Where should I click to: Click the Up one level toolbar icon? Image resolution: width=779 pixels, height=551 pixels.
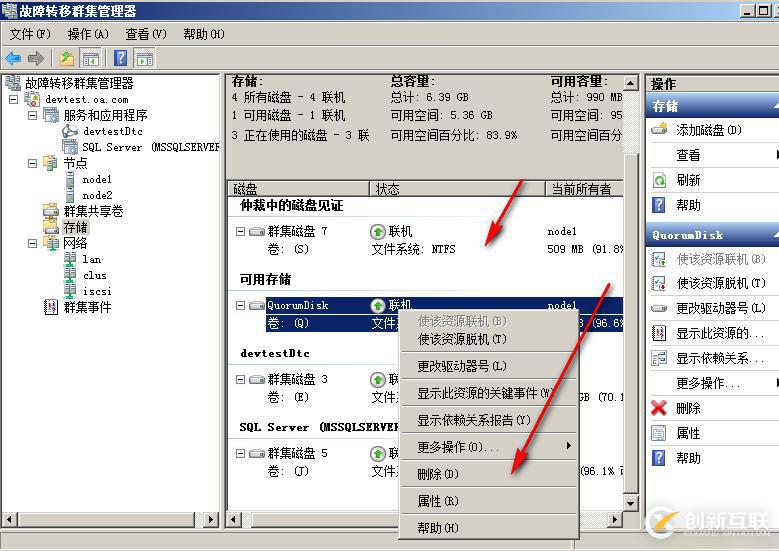[67, 59]
